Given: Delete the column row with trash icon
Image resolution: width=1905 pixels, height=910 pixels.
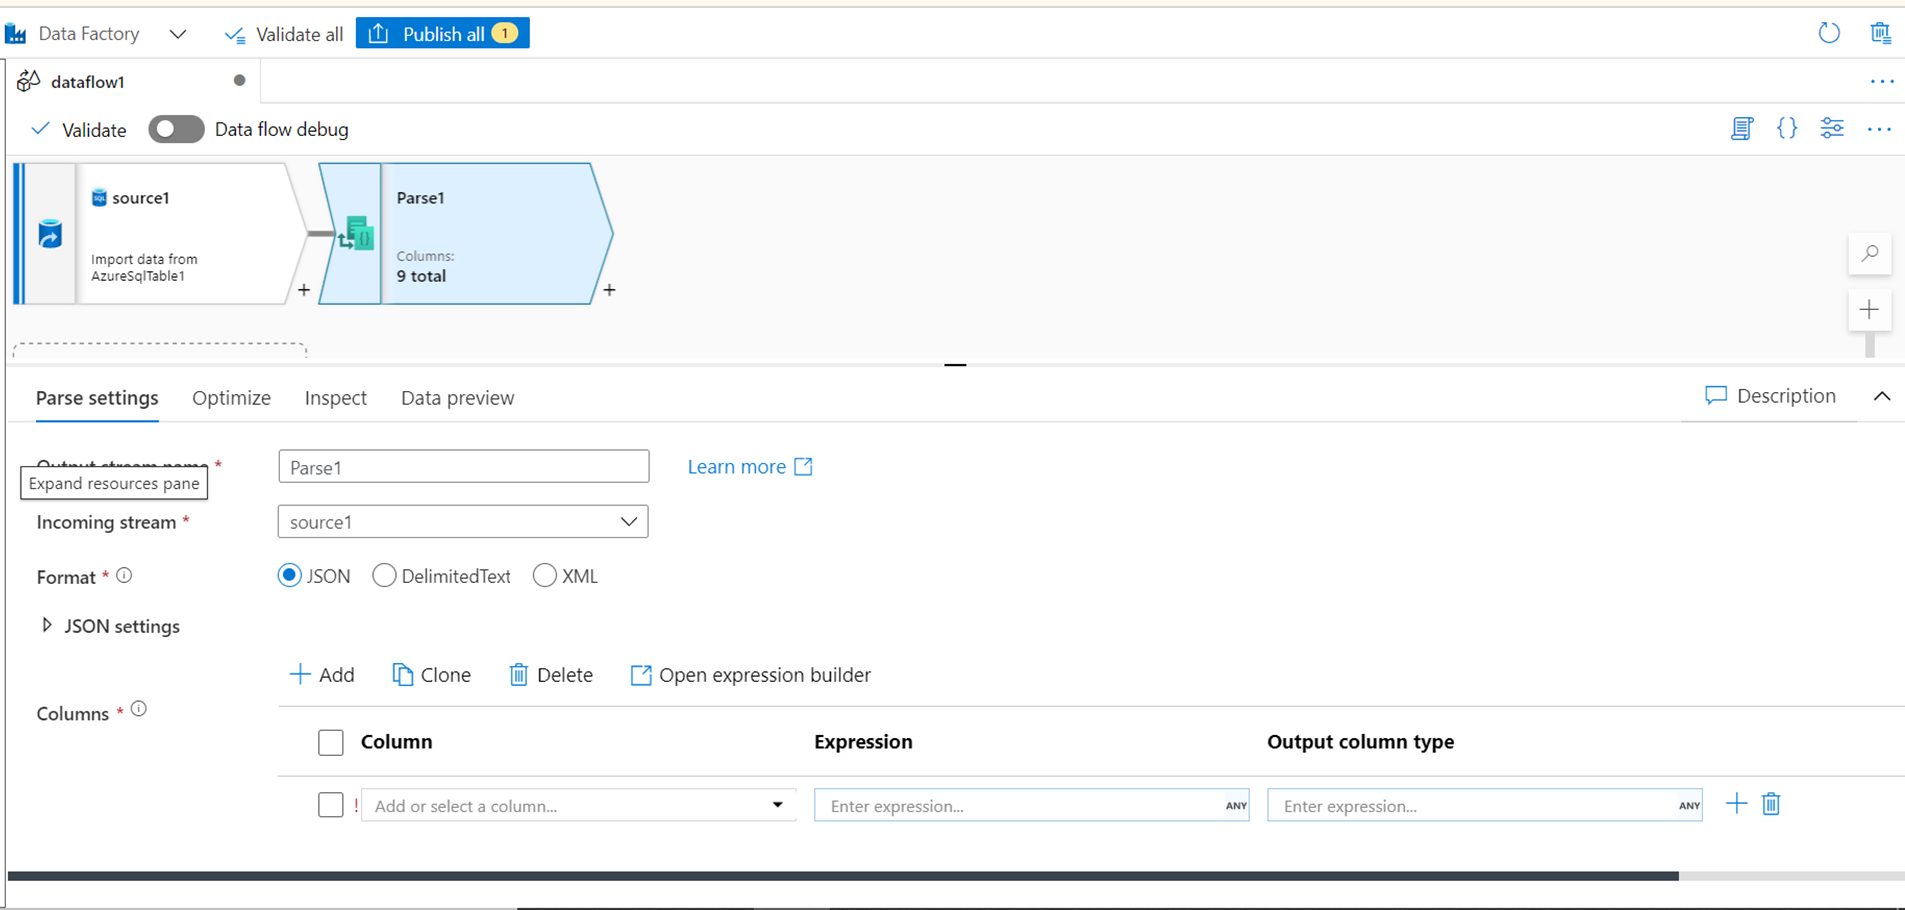Looking at the screenshot, I should point(1772,804).
